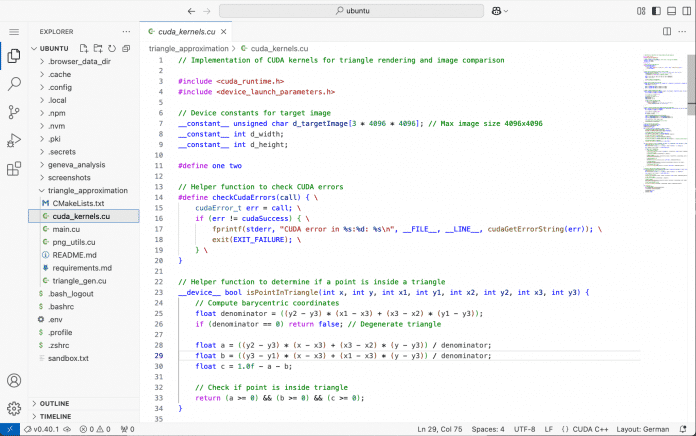
Task: Open the Accounts menu icon
Action: pos(14,381)
